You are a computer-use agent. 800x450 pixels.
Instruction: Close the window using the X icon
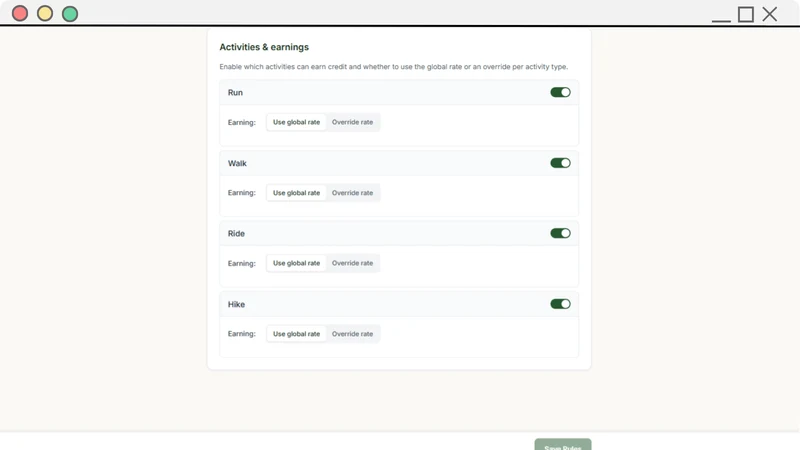tap(770, 14)
